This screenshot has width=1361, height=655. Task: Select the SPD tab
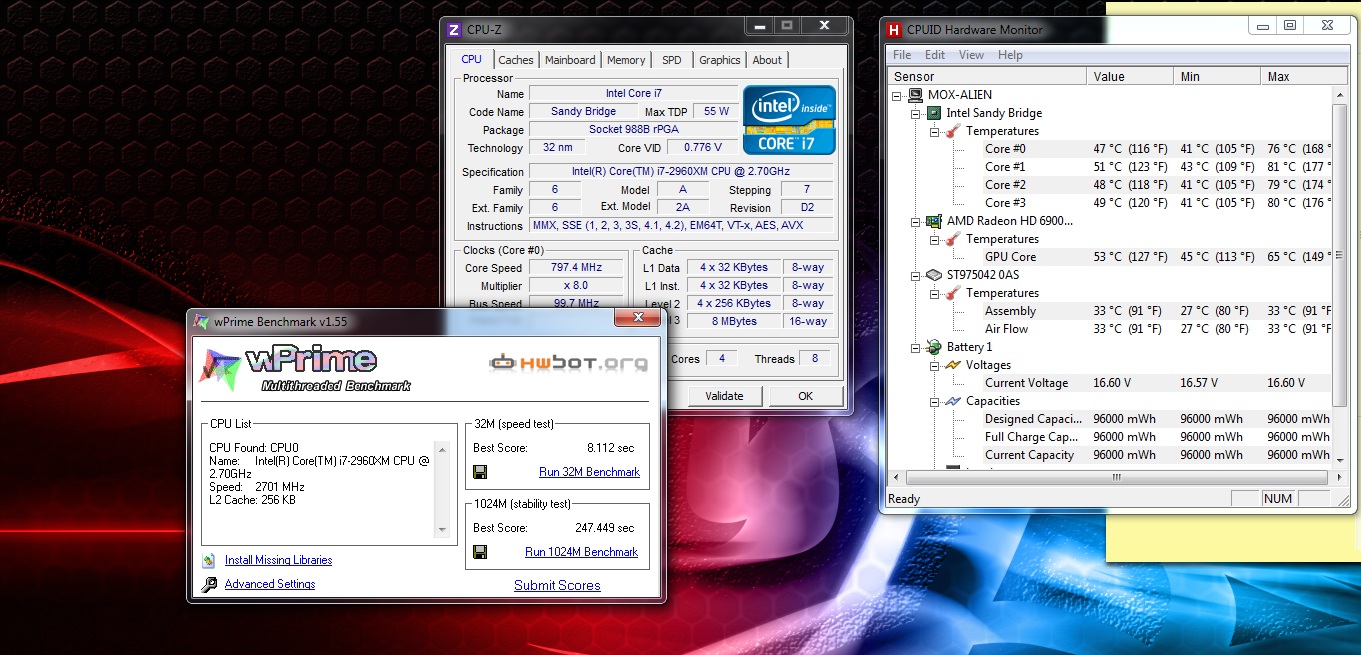(x=672, y=60)
